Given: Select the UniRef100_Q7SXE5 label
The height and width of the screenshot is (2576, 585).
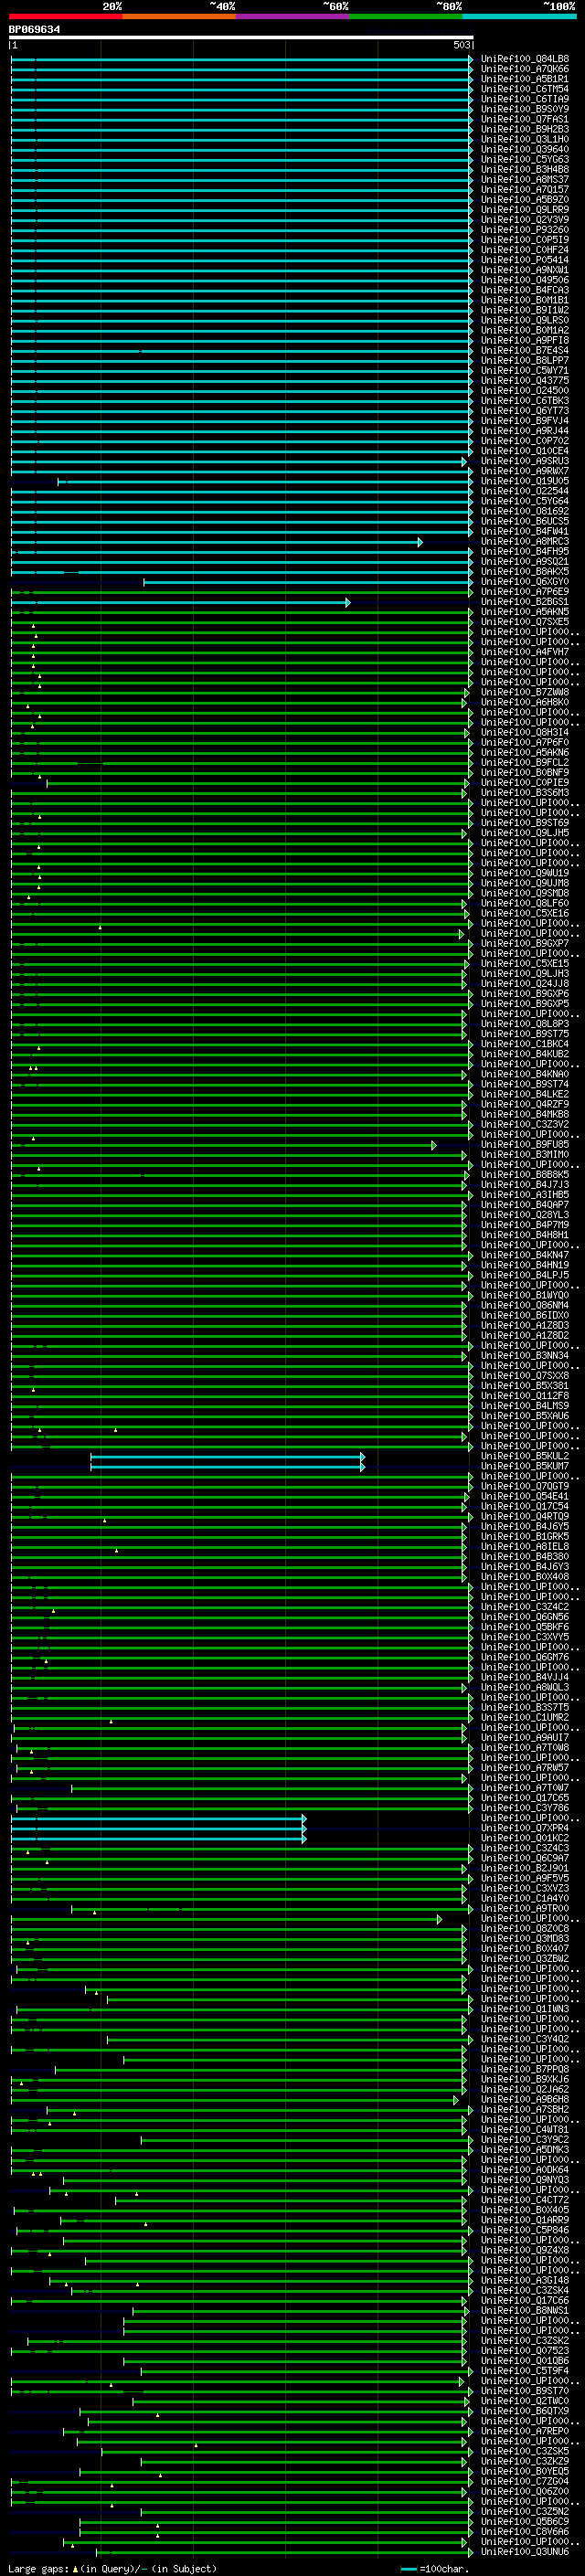Looking at the screenshot, I should pos(525,622).
